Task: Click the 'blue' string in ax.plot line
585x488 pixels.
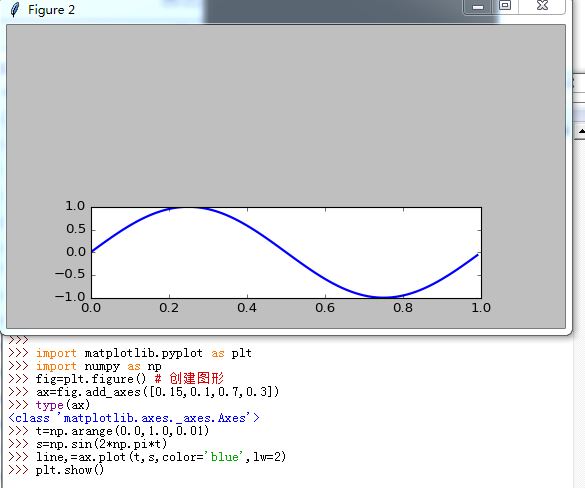Action: (x=225, y=457)
